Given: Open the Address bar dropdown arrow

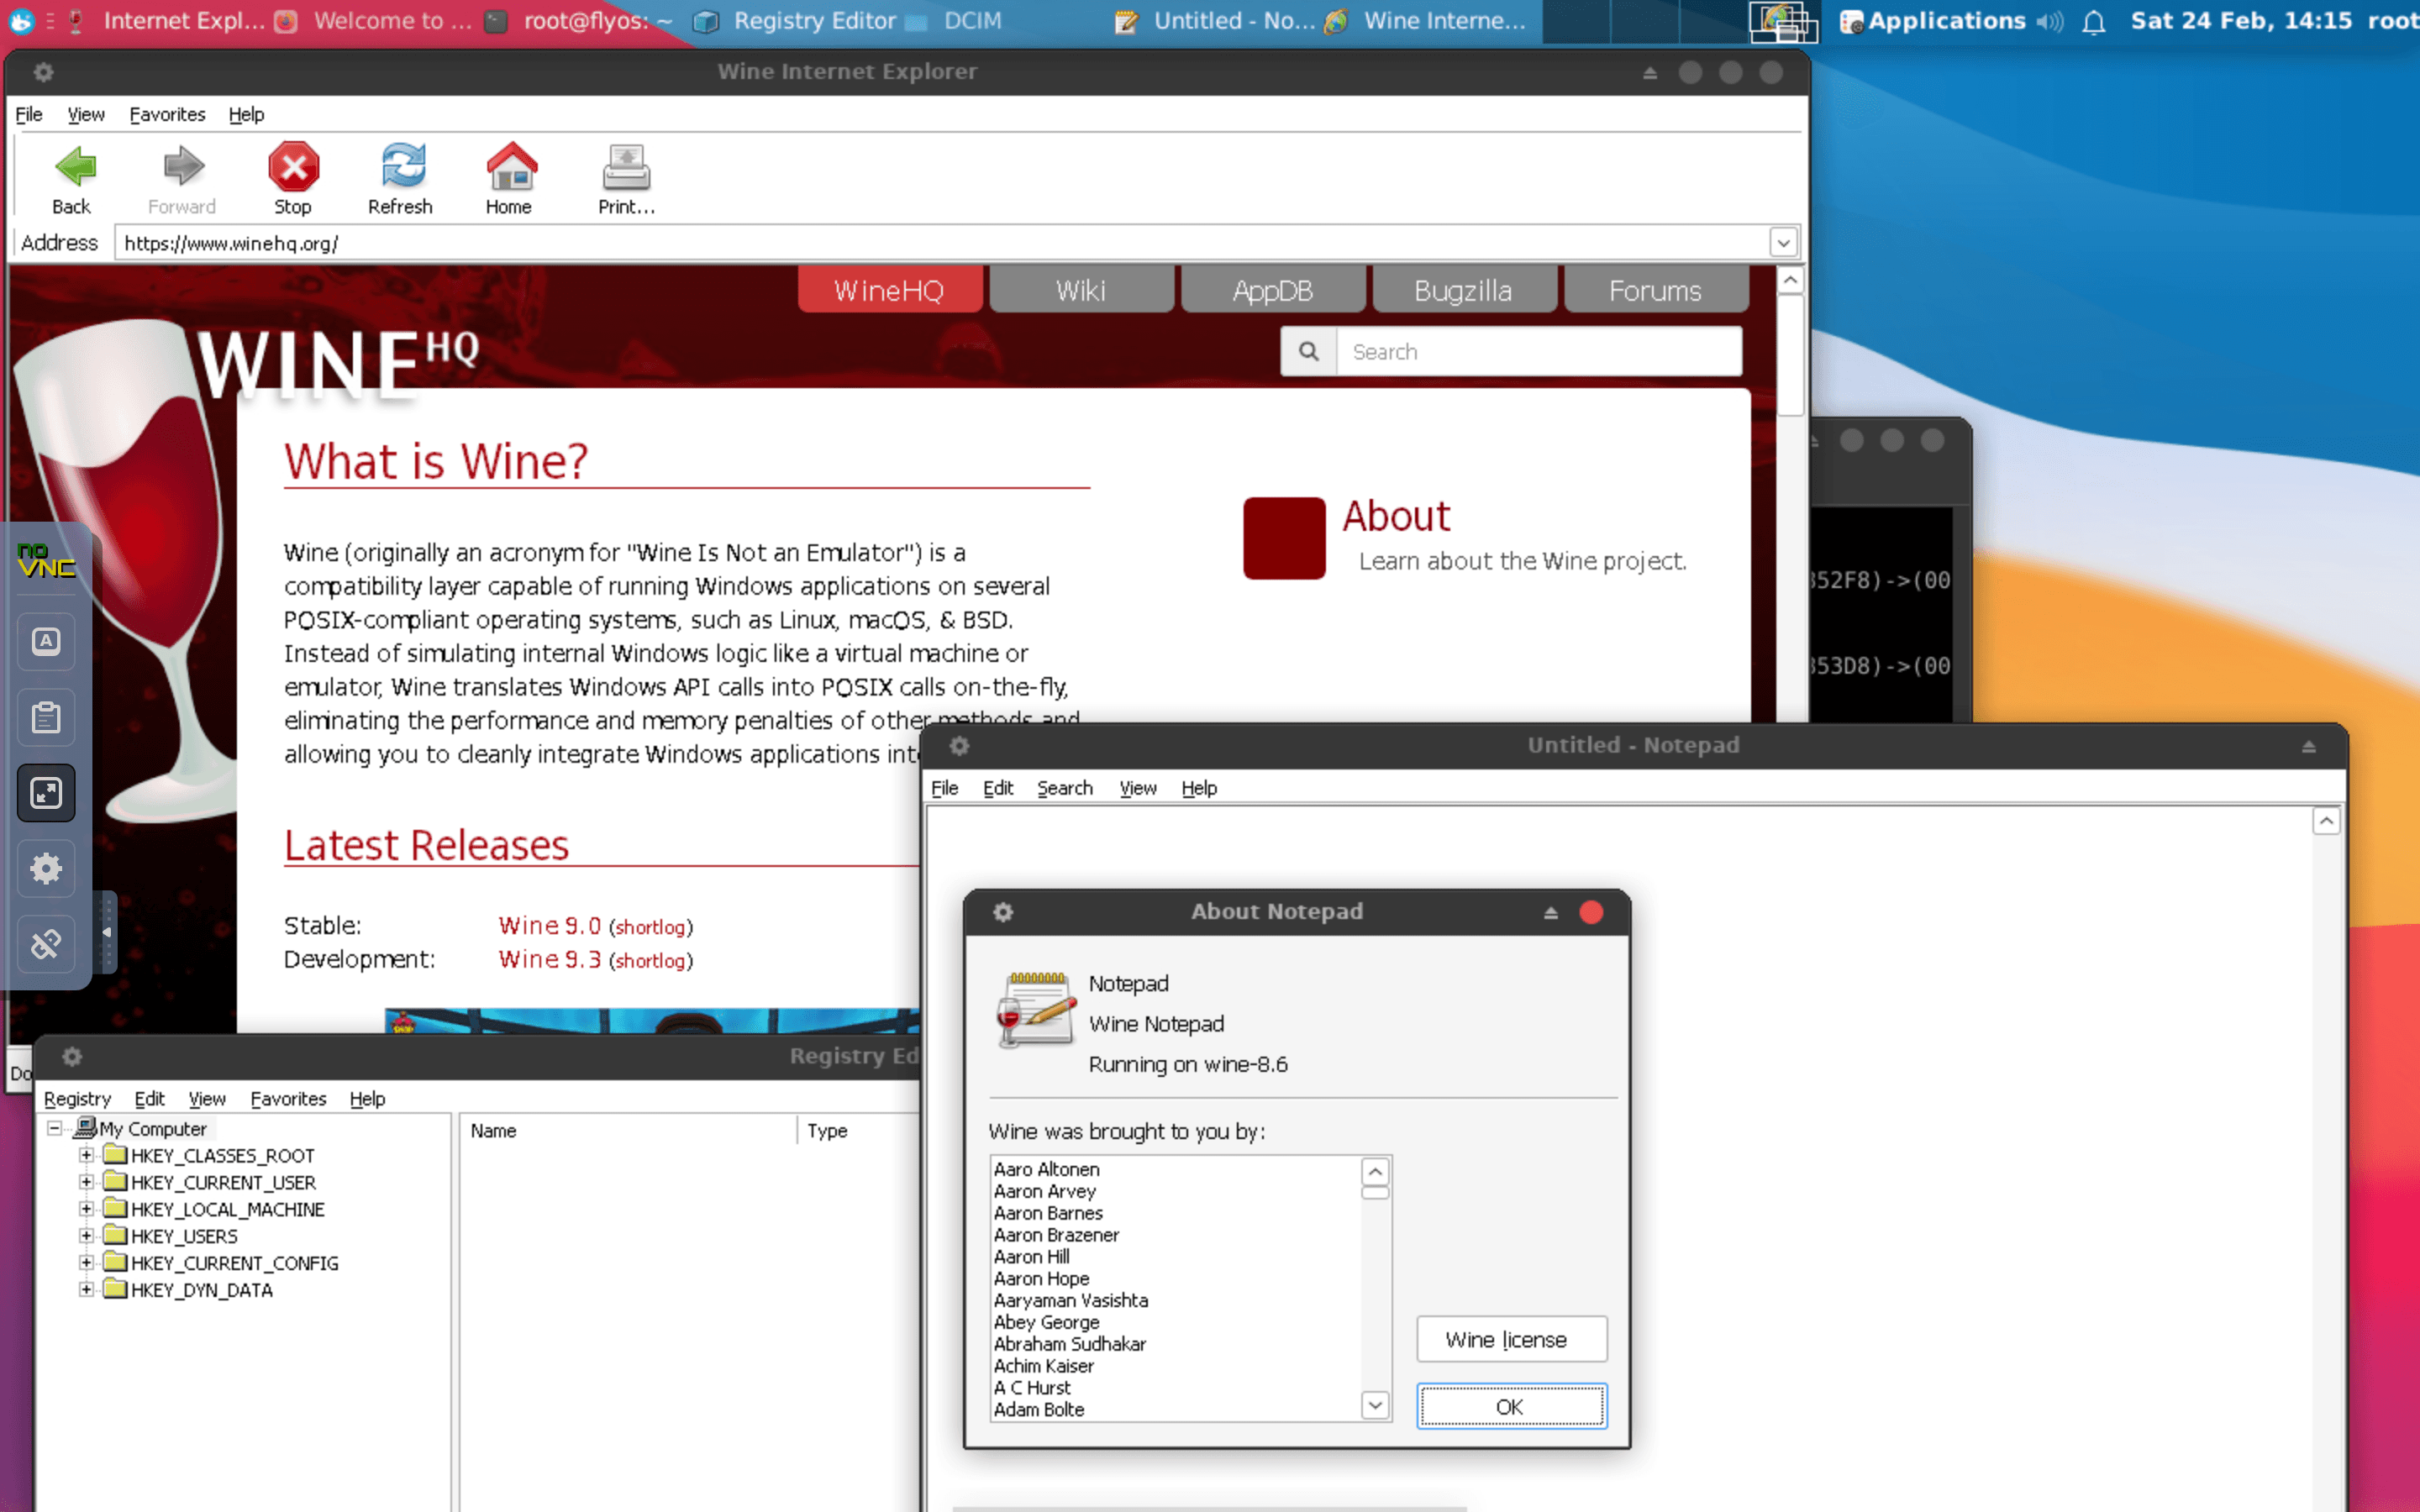Looking at the screenshot, I should (1783, 243).
